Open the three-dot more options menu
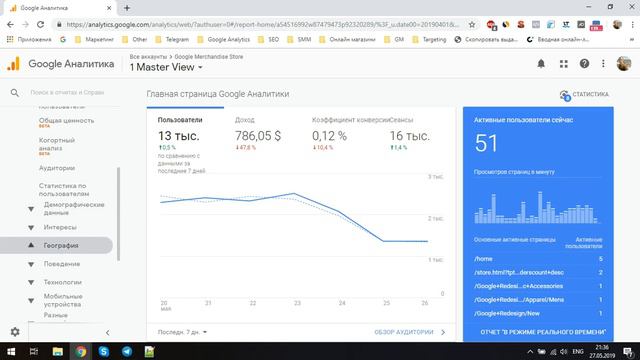Viewport: 640px width, 360px height. (603, 64)
